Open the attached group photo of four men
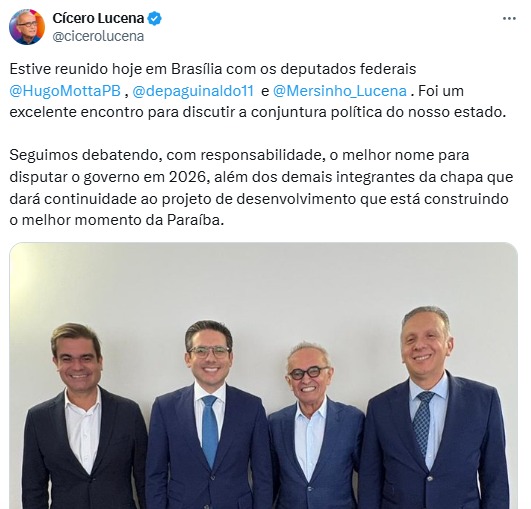This screenshot has width=531, height=509. pyautogui.click(x=263, y=375)
